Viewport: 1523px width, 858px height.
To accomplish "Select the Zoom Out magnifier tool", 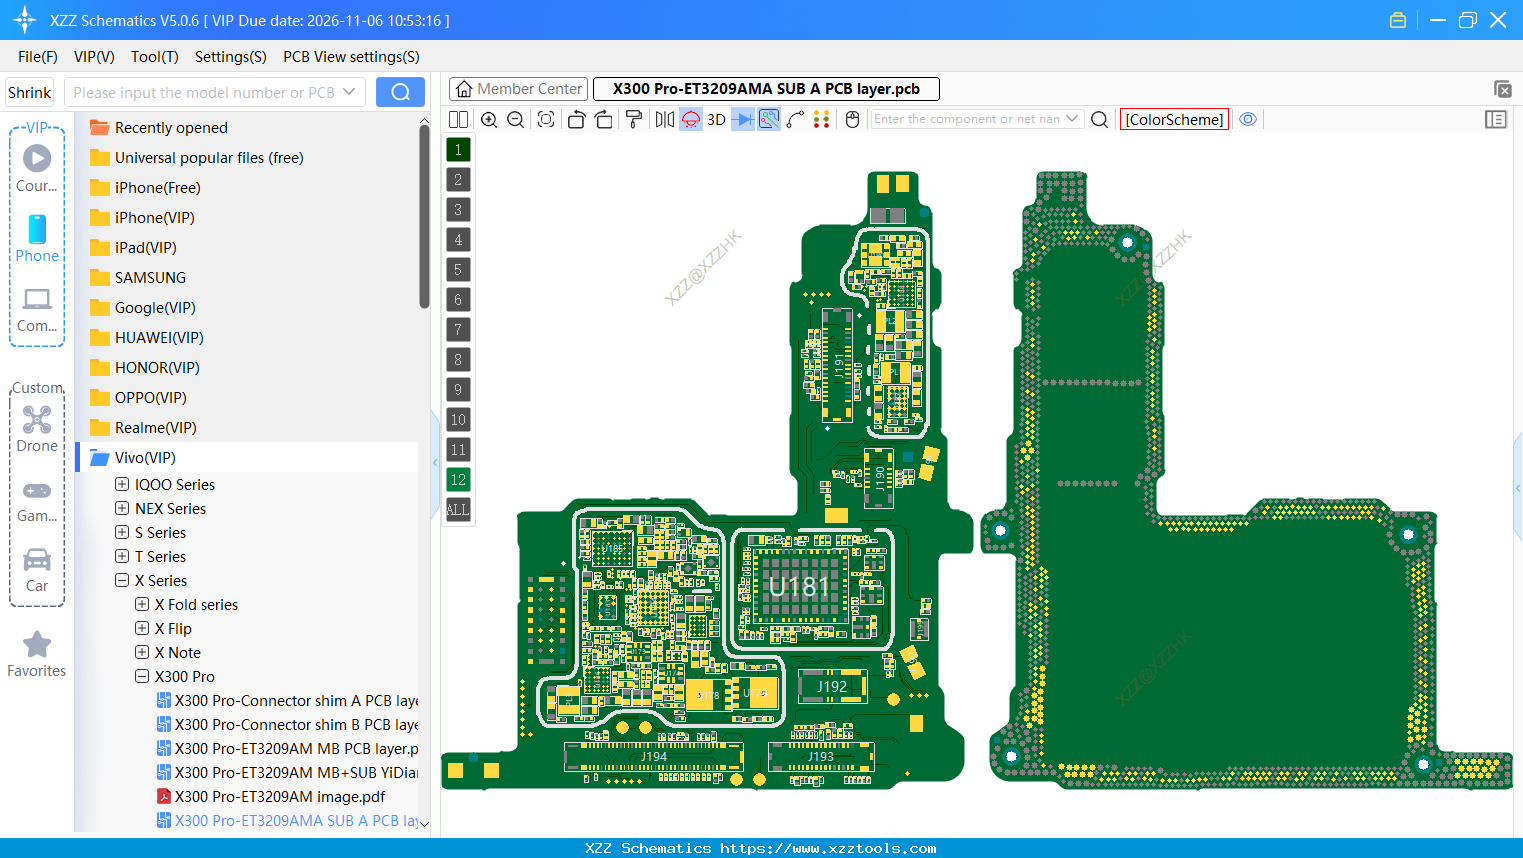I will pos(514,119).
